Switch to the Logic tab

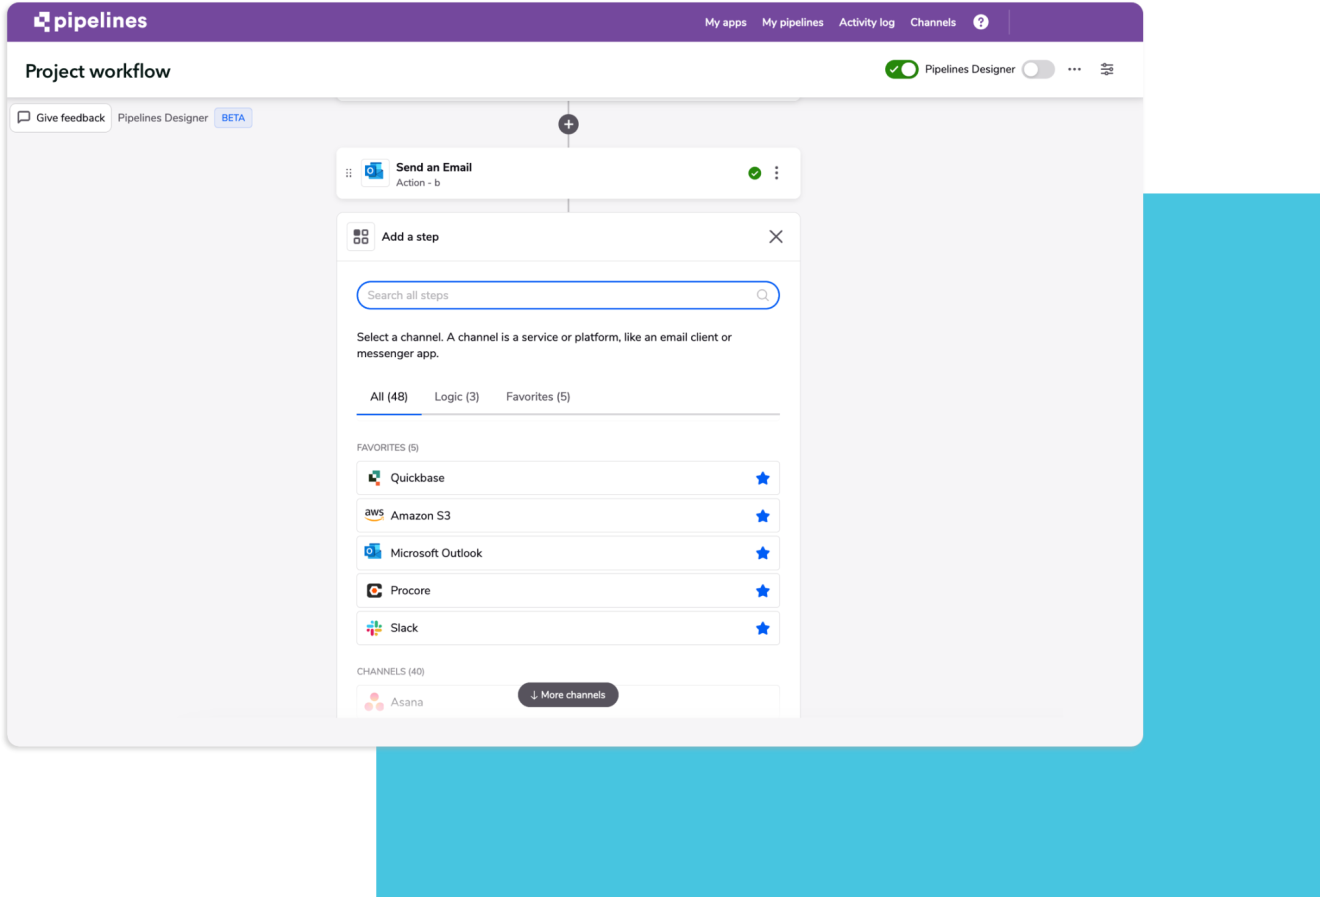tap(457, 396)
